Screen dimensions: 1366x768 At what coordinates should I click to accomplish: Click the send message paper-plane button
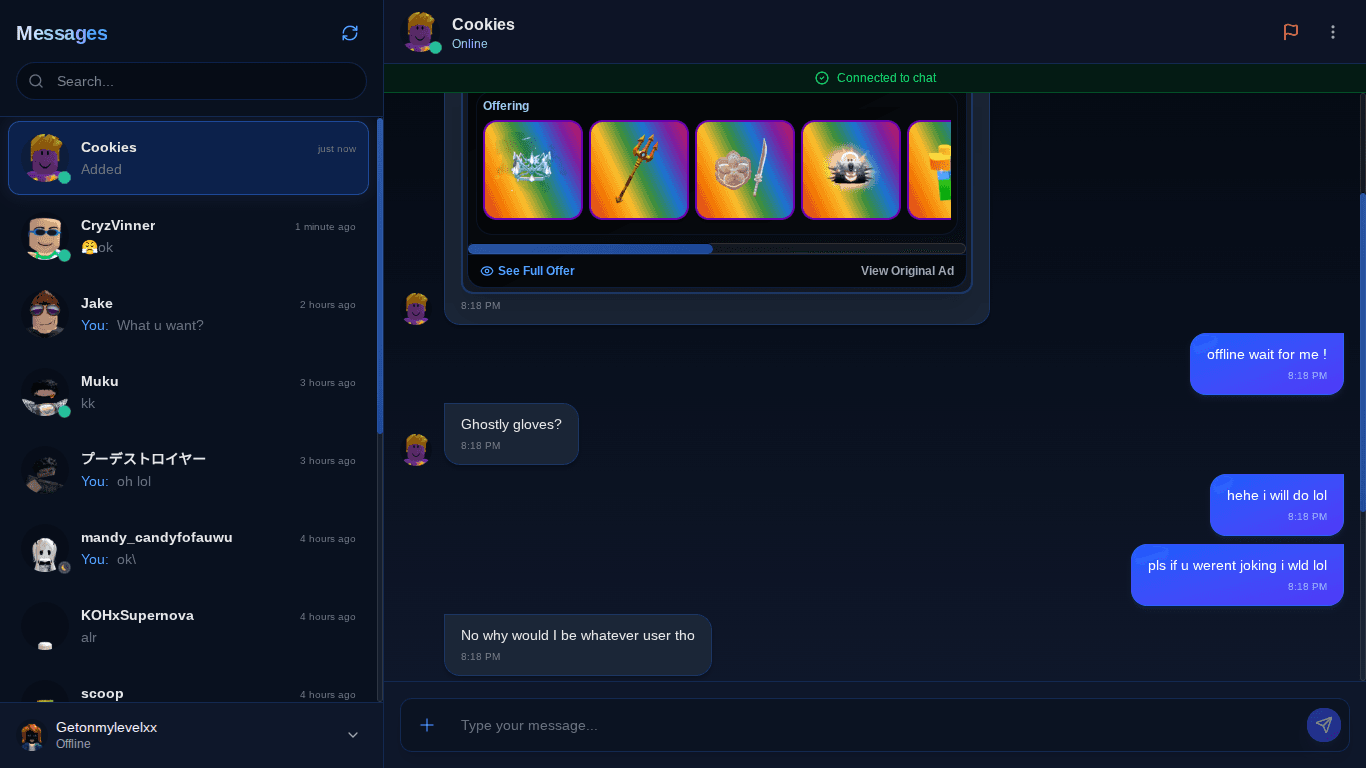(x=1324, y=725)
